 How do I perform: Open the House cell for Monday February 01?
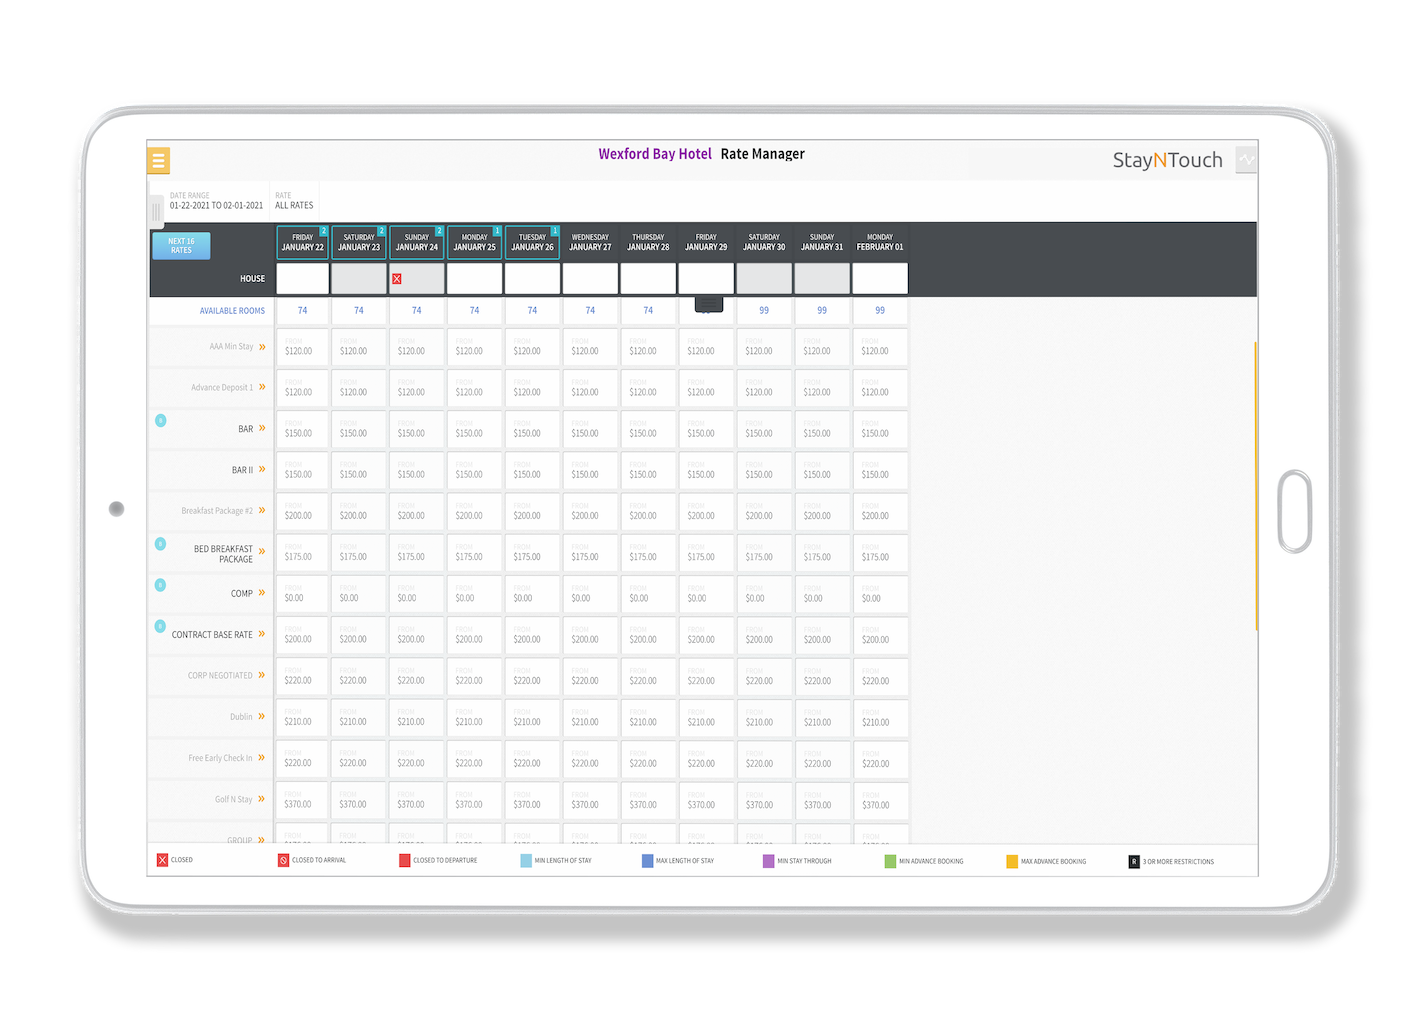[880, 279]
